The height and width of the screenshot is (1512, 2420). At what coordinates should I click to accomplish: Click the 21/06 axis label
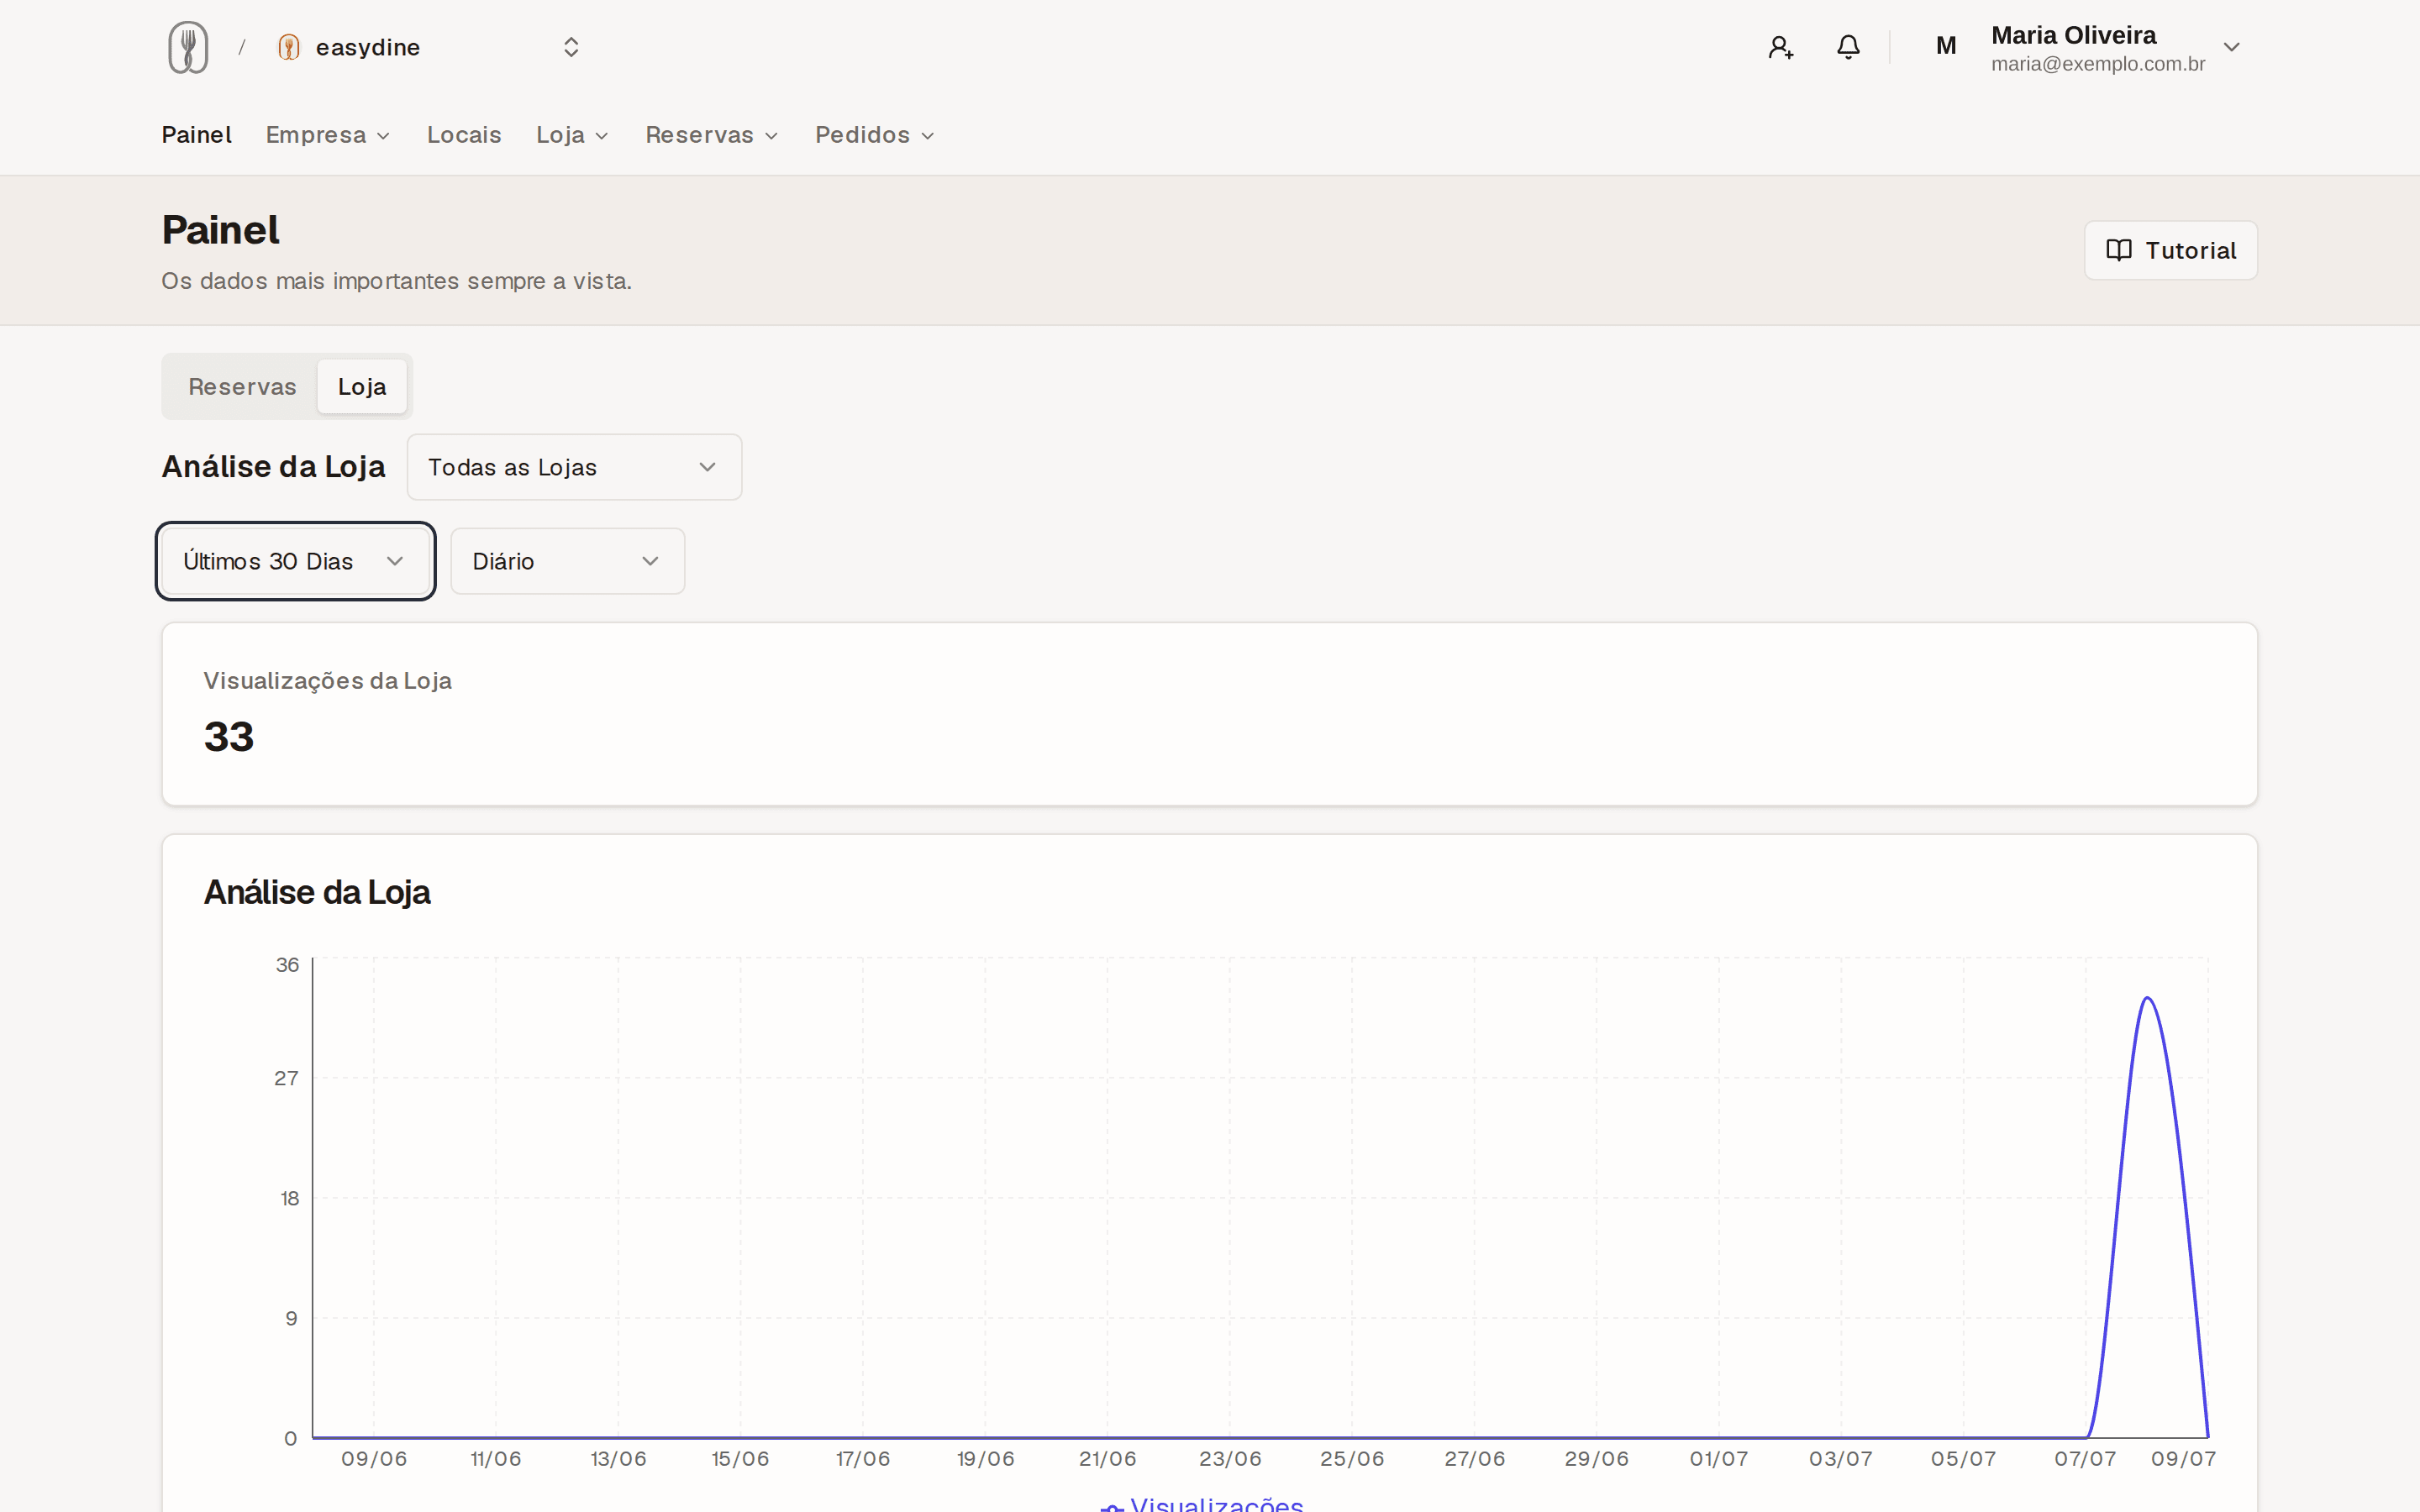1107,1459
